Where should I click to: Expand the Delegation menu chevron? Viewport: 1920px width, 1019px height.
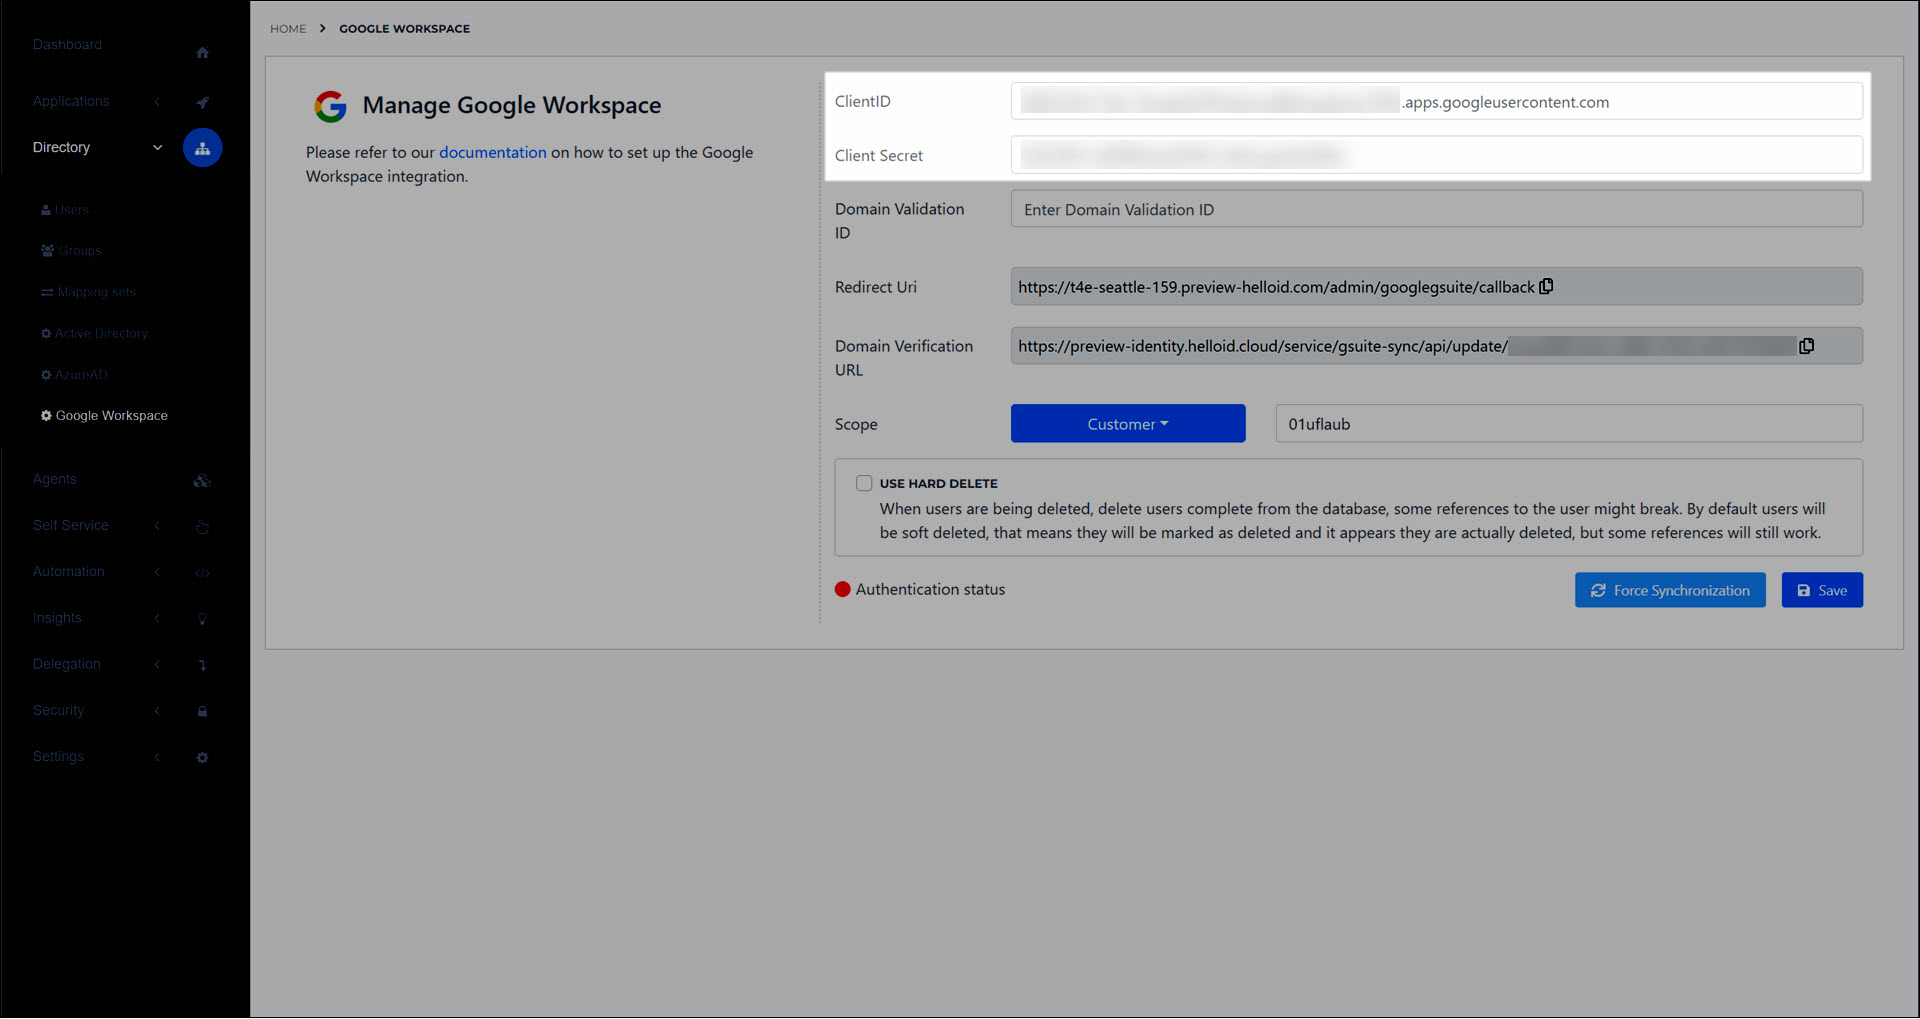[x=157, y=664]
